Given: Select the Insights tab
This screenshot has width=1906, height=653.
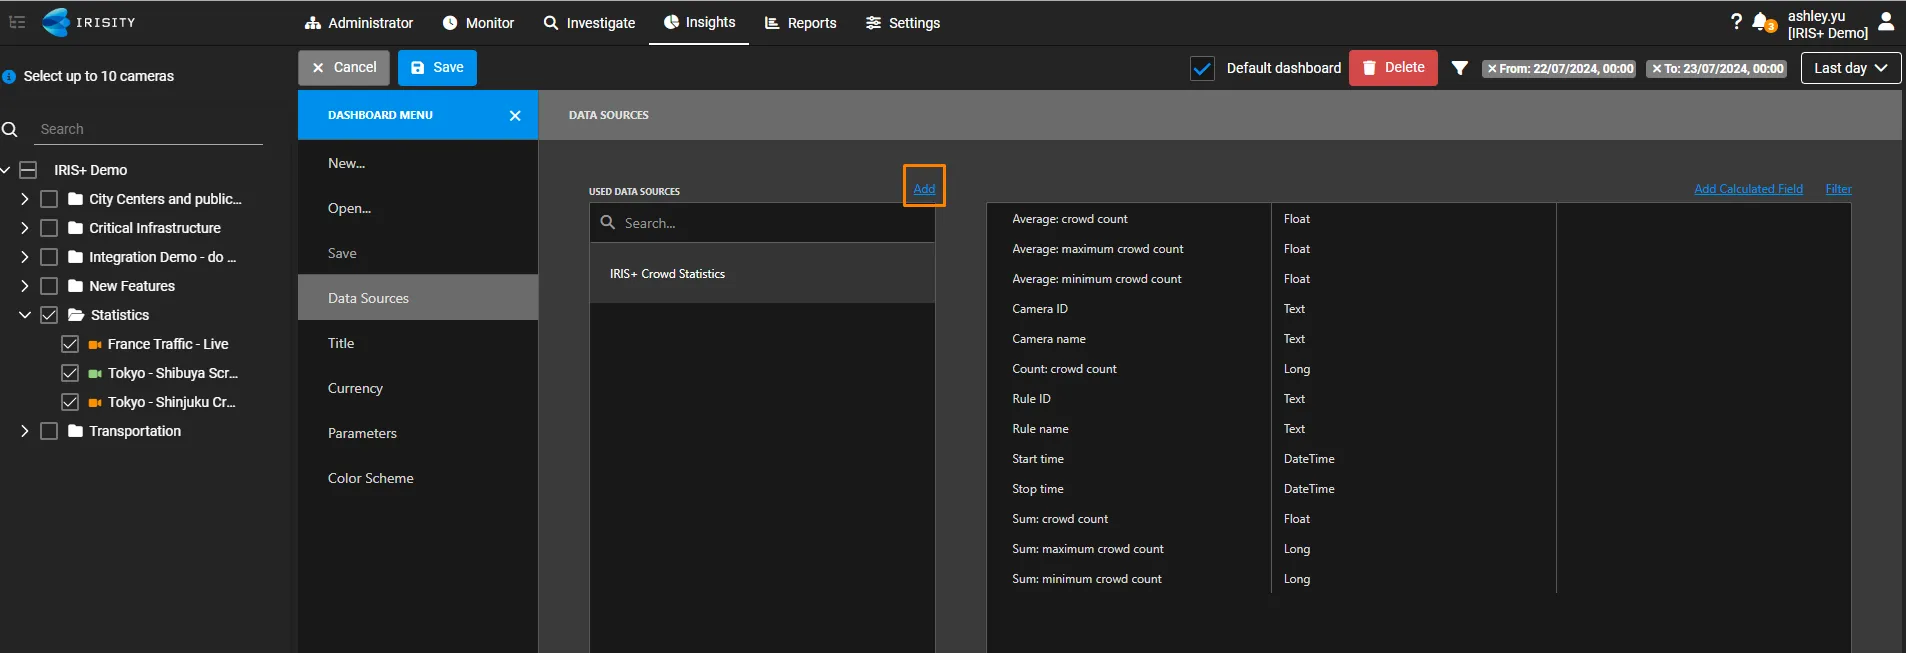Looking at the screenshot, I should 699,22.
